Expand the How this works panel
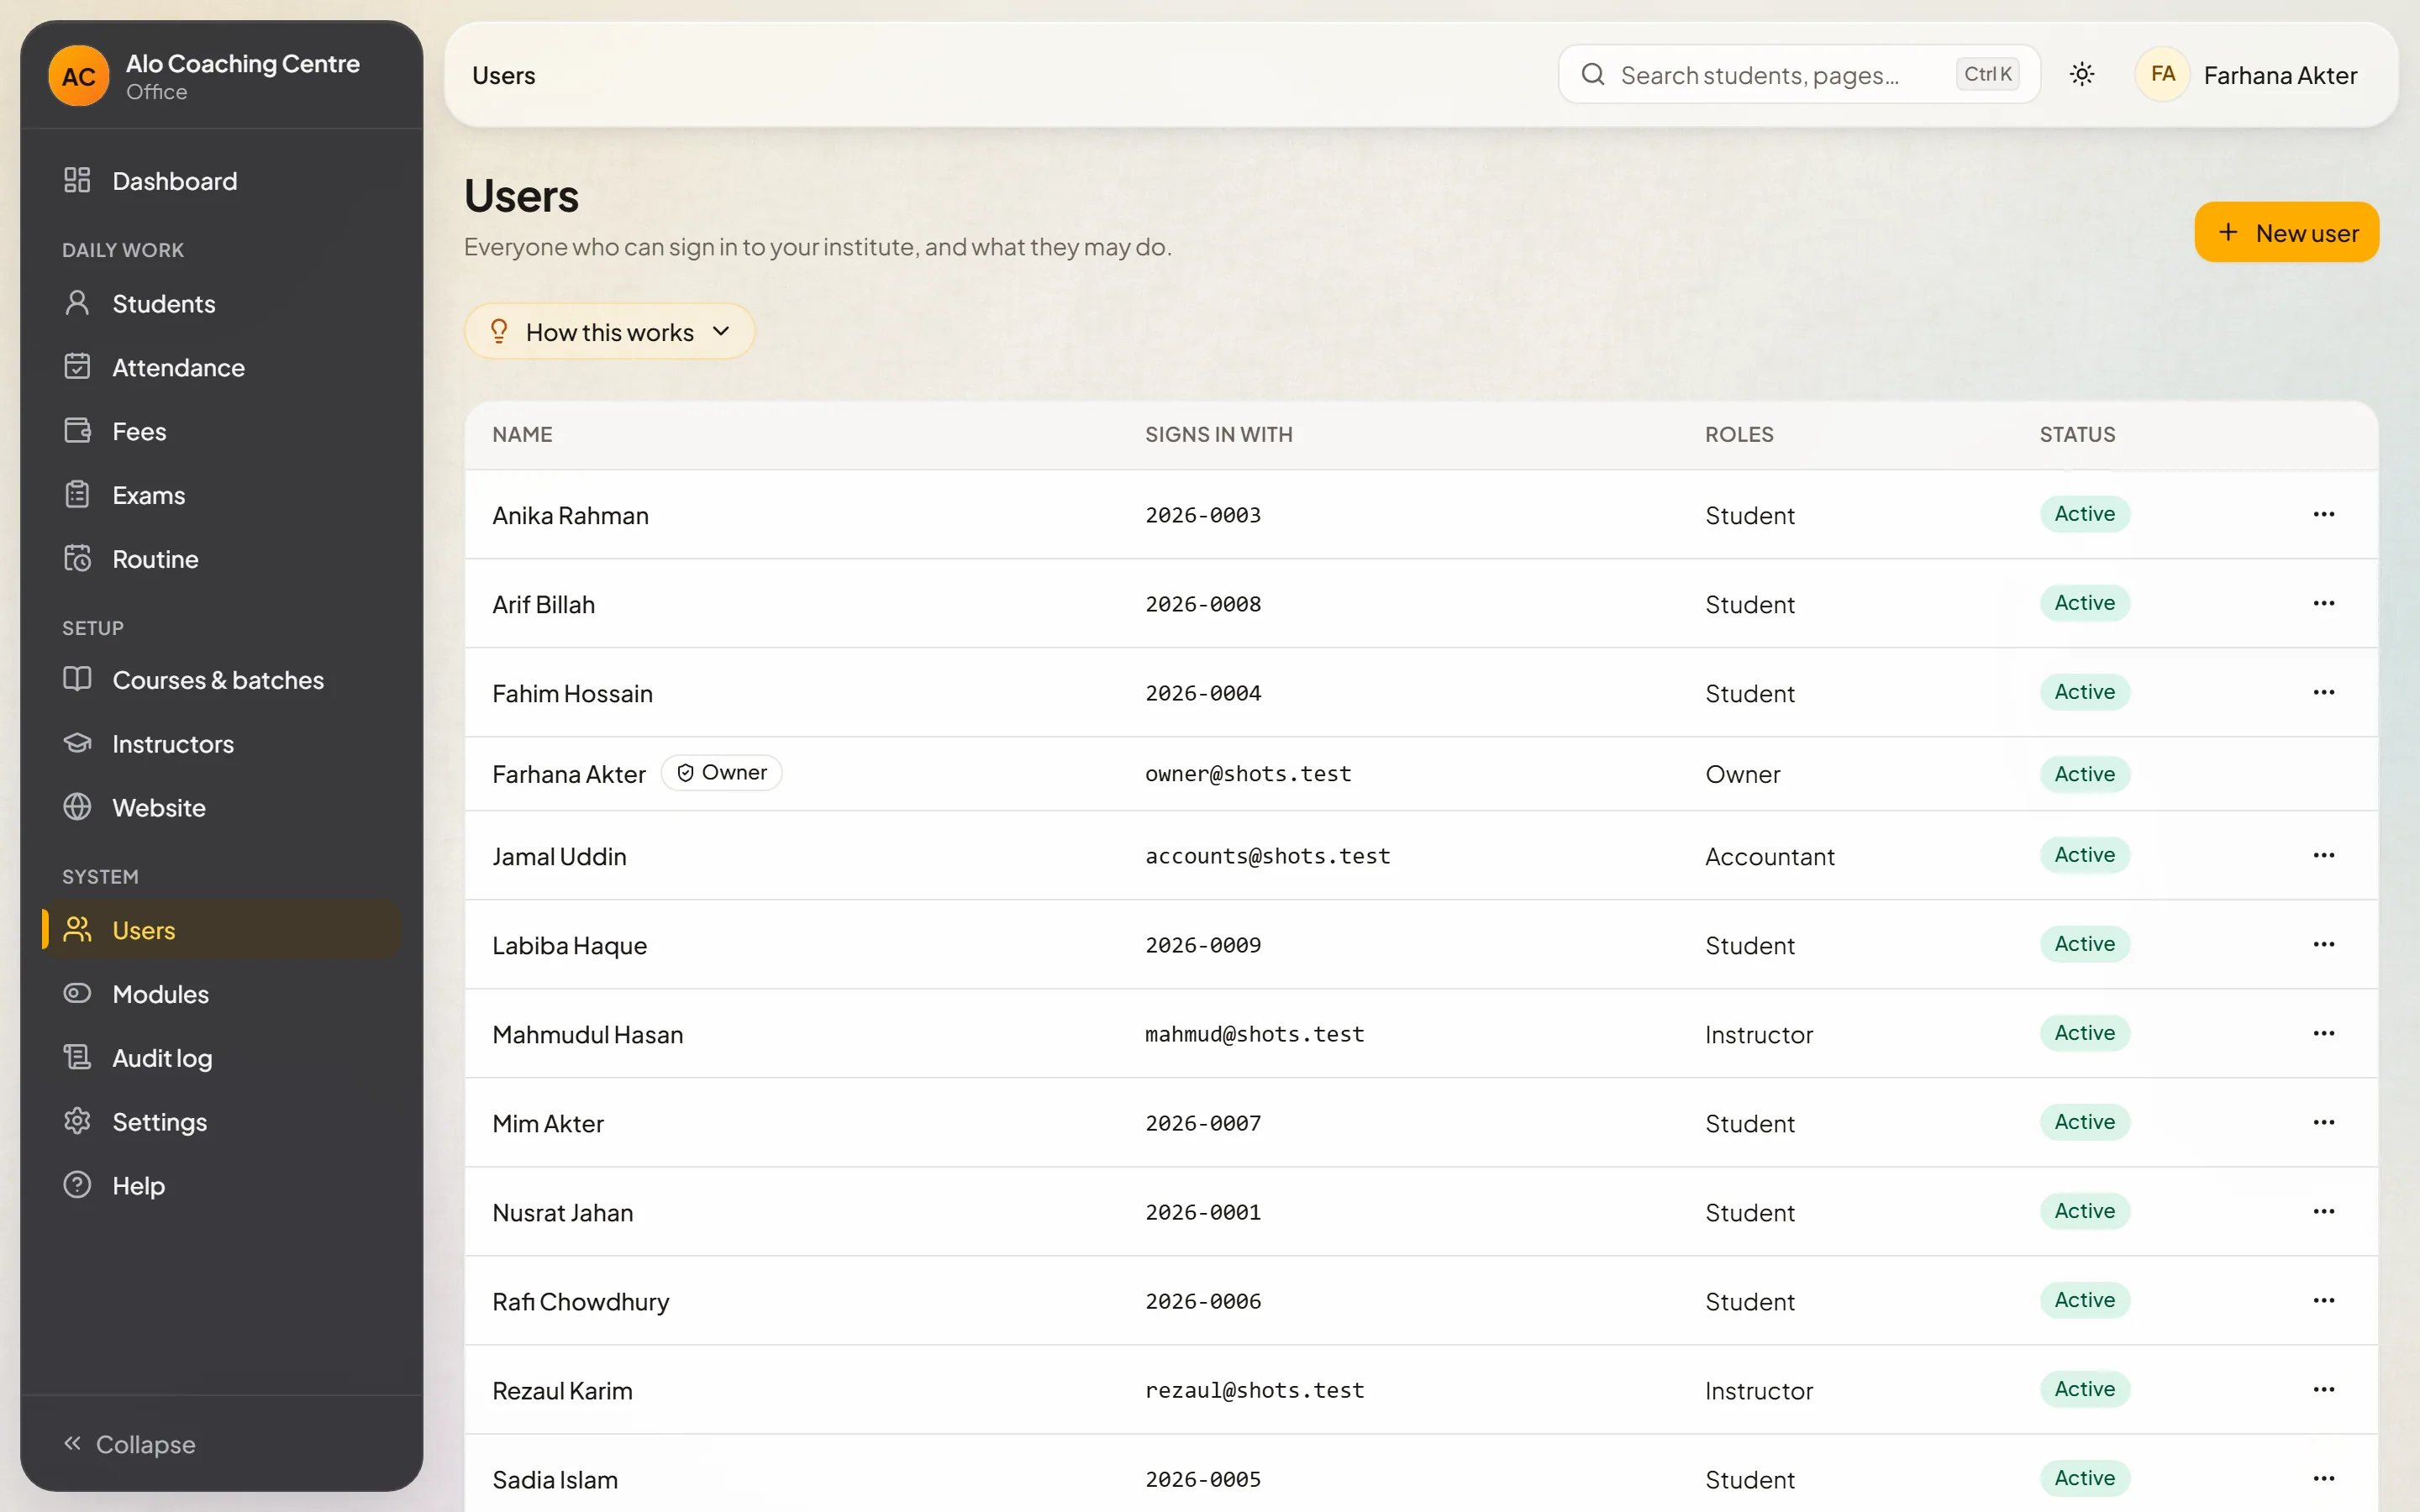Viewport: 2420px width, 1512px height. [609, 331]
